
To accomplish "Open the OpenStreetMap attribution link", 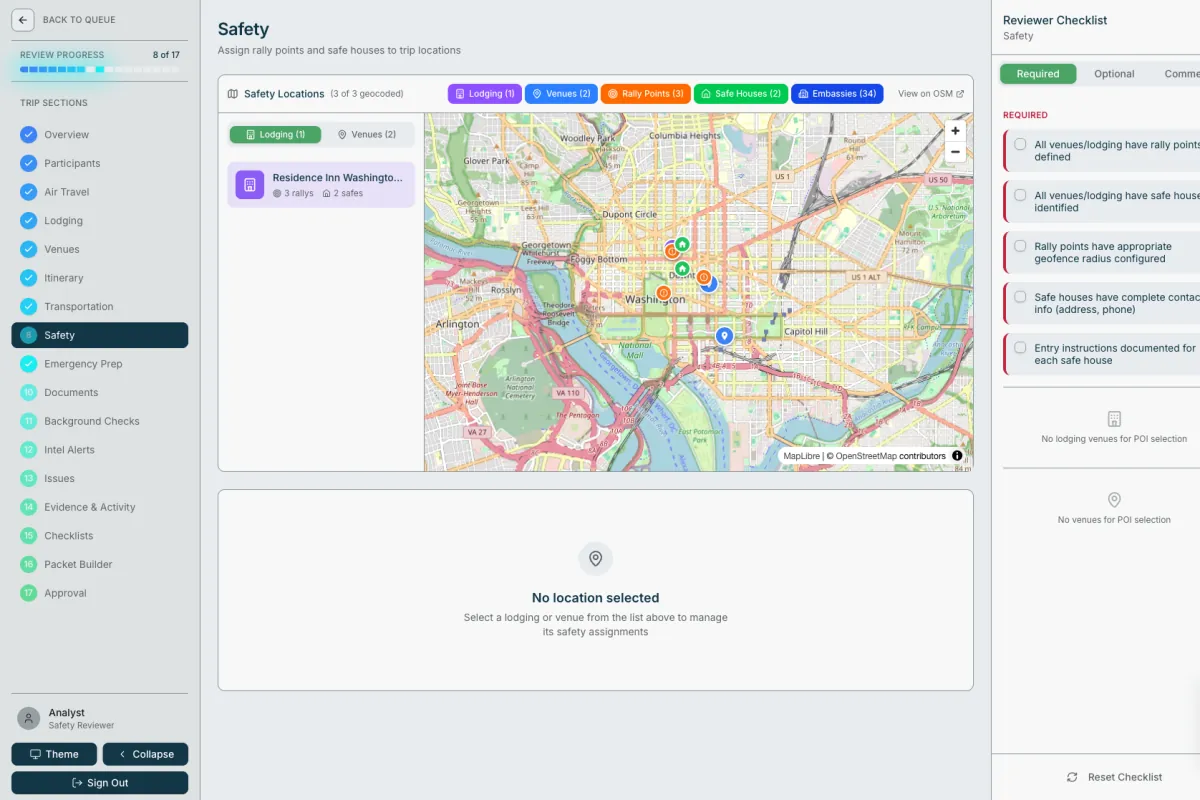I will pyautogui.click(x=866, y=456).
